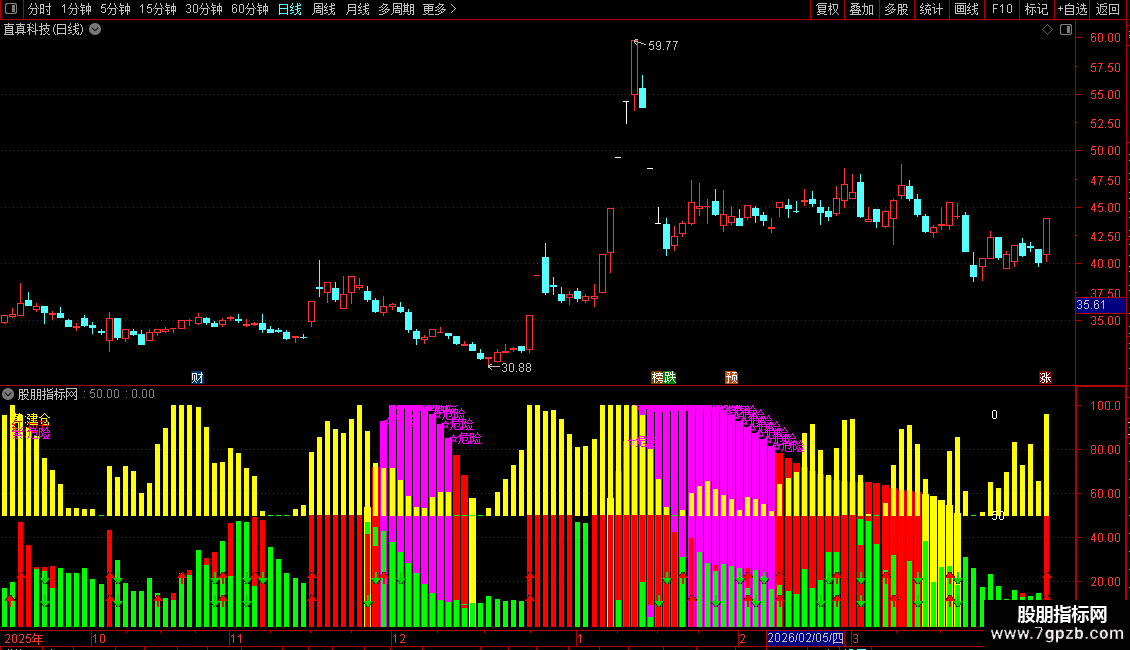Open F10 company info
The width and height of the screenshot is (1130, 650).
1002,9
